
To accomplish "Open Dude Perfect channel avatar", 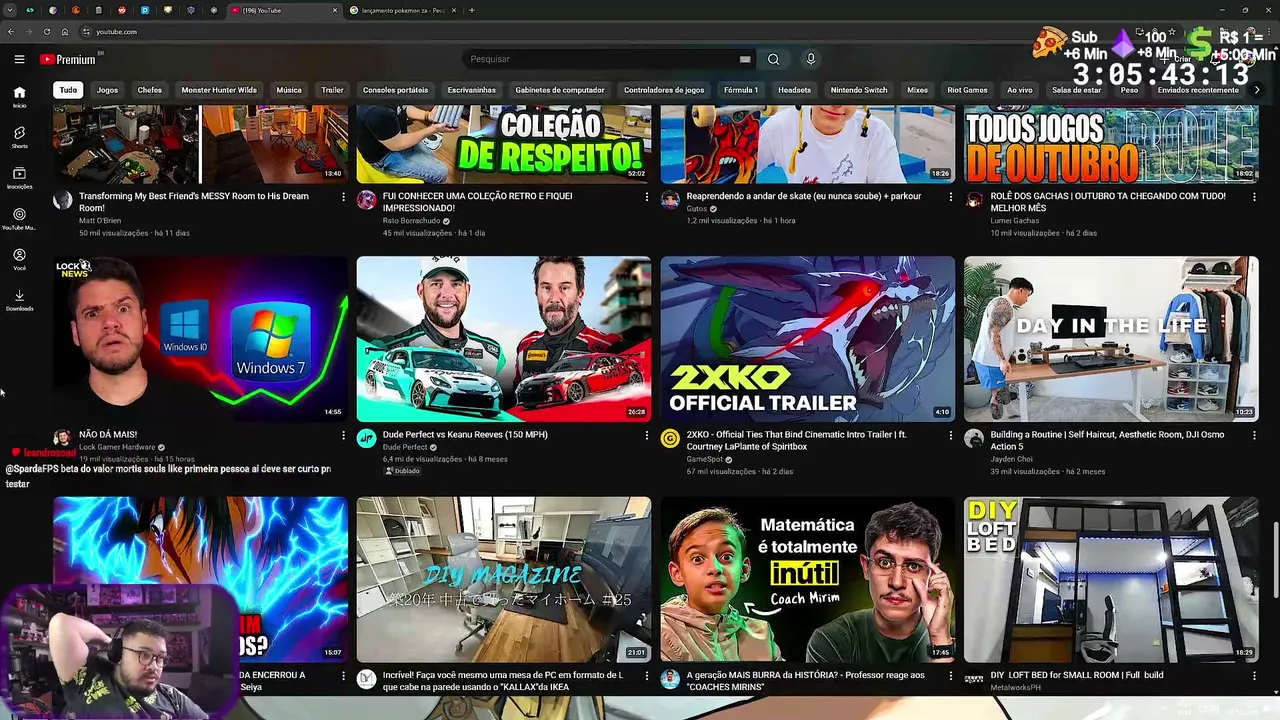I will coord(366,438).
